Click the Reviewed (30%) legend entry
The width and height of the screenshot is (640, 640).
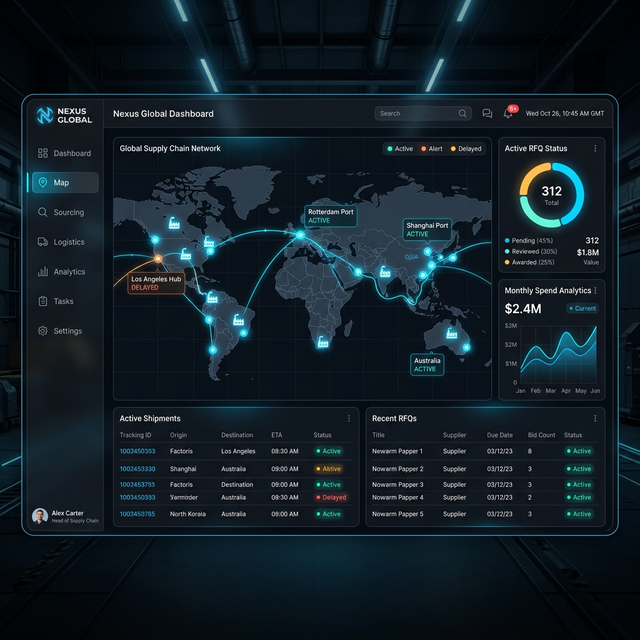tap(531, 251)
